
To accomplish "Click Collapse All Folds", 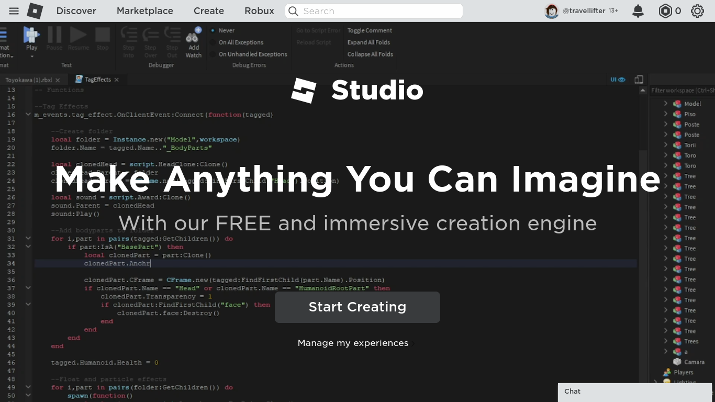I will 370,54.
